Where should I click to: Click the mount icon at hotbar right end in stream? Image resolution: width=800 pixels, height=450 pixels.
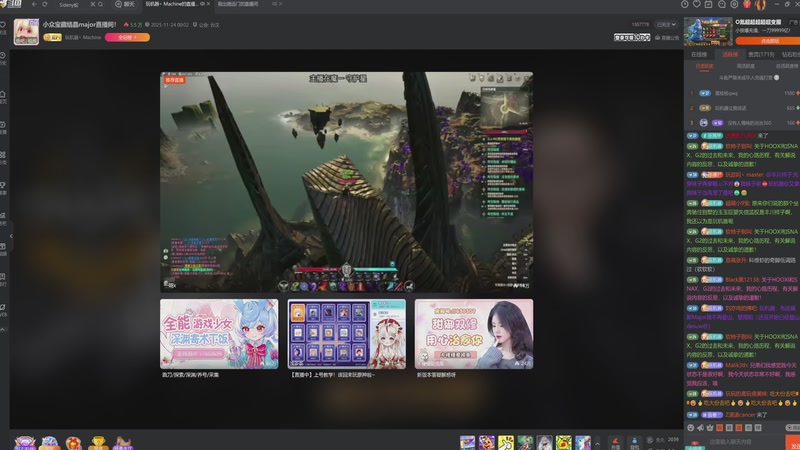tap(409, 286)
